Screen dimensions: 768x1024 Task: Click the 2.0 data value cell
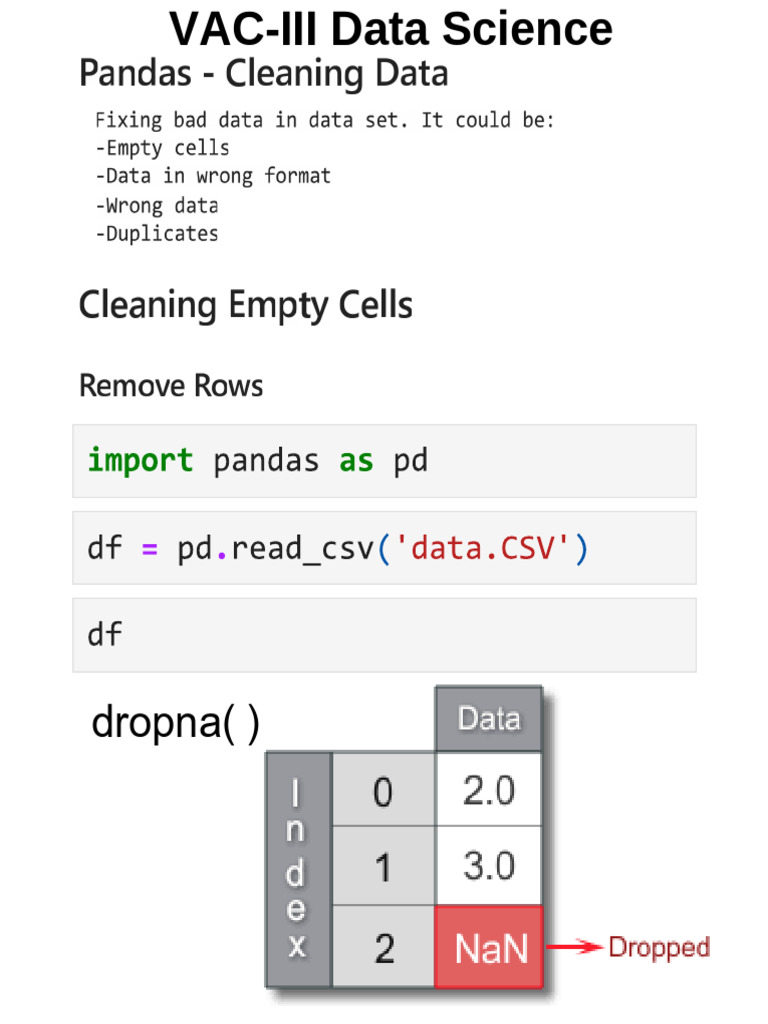click(489, 791)
